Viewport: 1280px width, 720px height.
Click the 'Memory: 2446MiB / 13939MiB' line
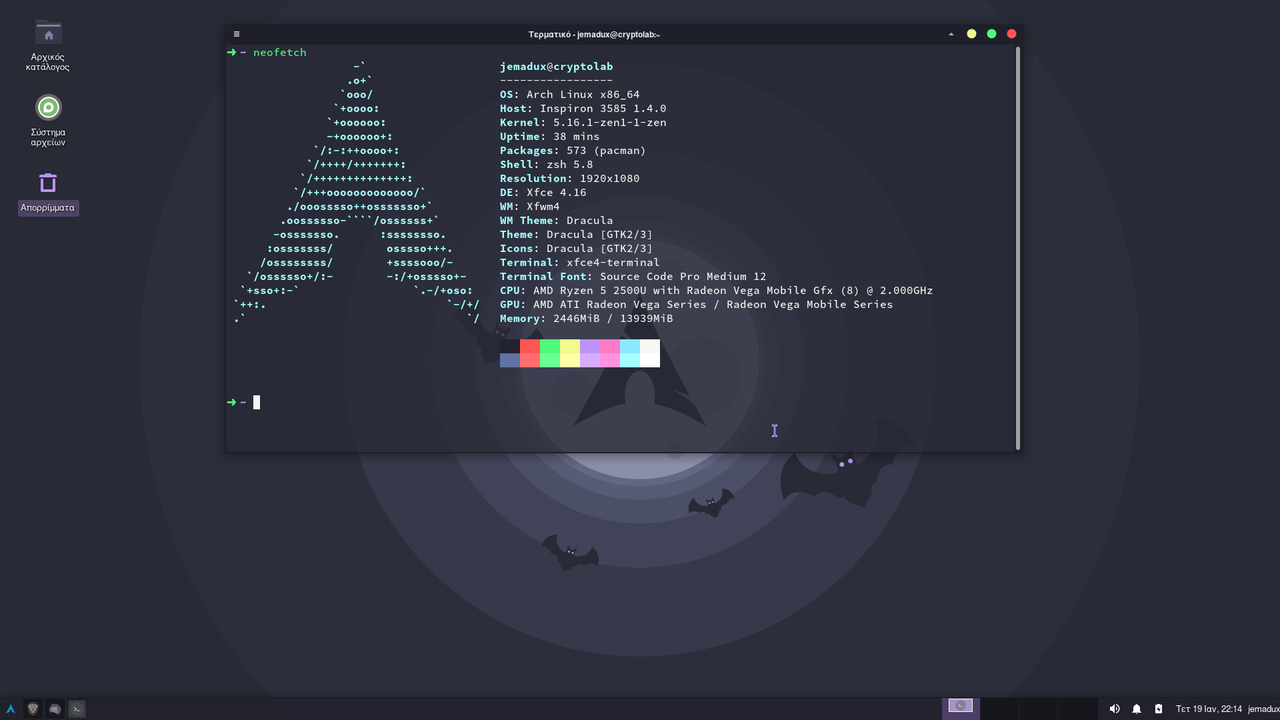point(587,318)
